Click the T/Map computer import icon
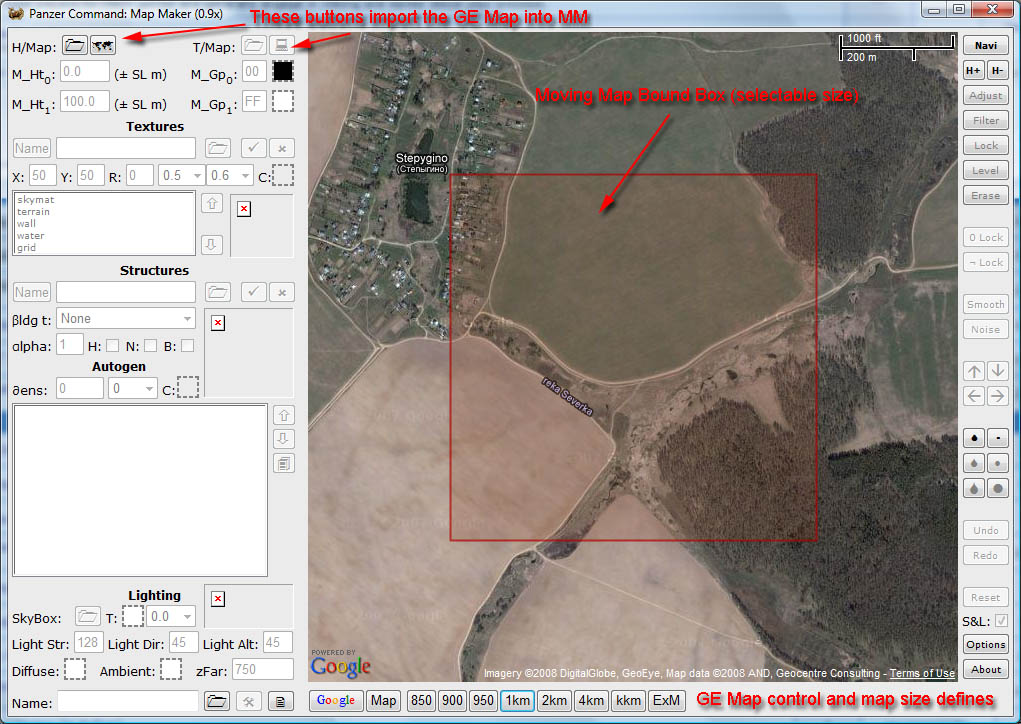 pyautogui.click(x=282, y=45)
